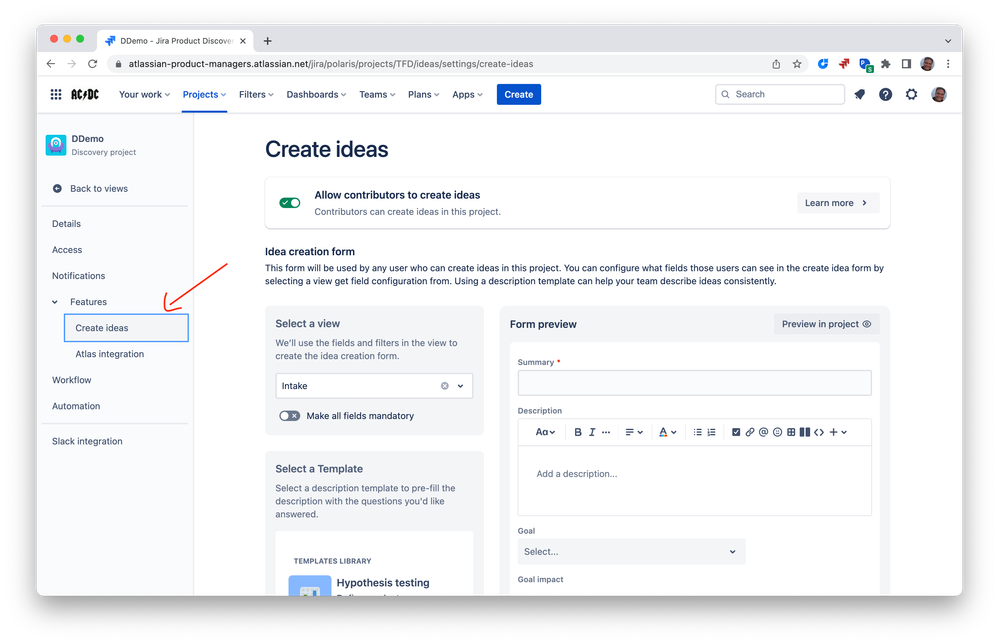Open the Projects menu
The image size is (999, 644).
point(205,94)
